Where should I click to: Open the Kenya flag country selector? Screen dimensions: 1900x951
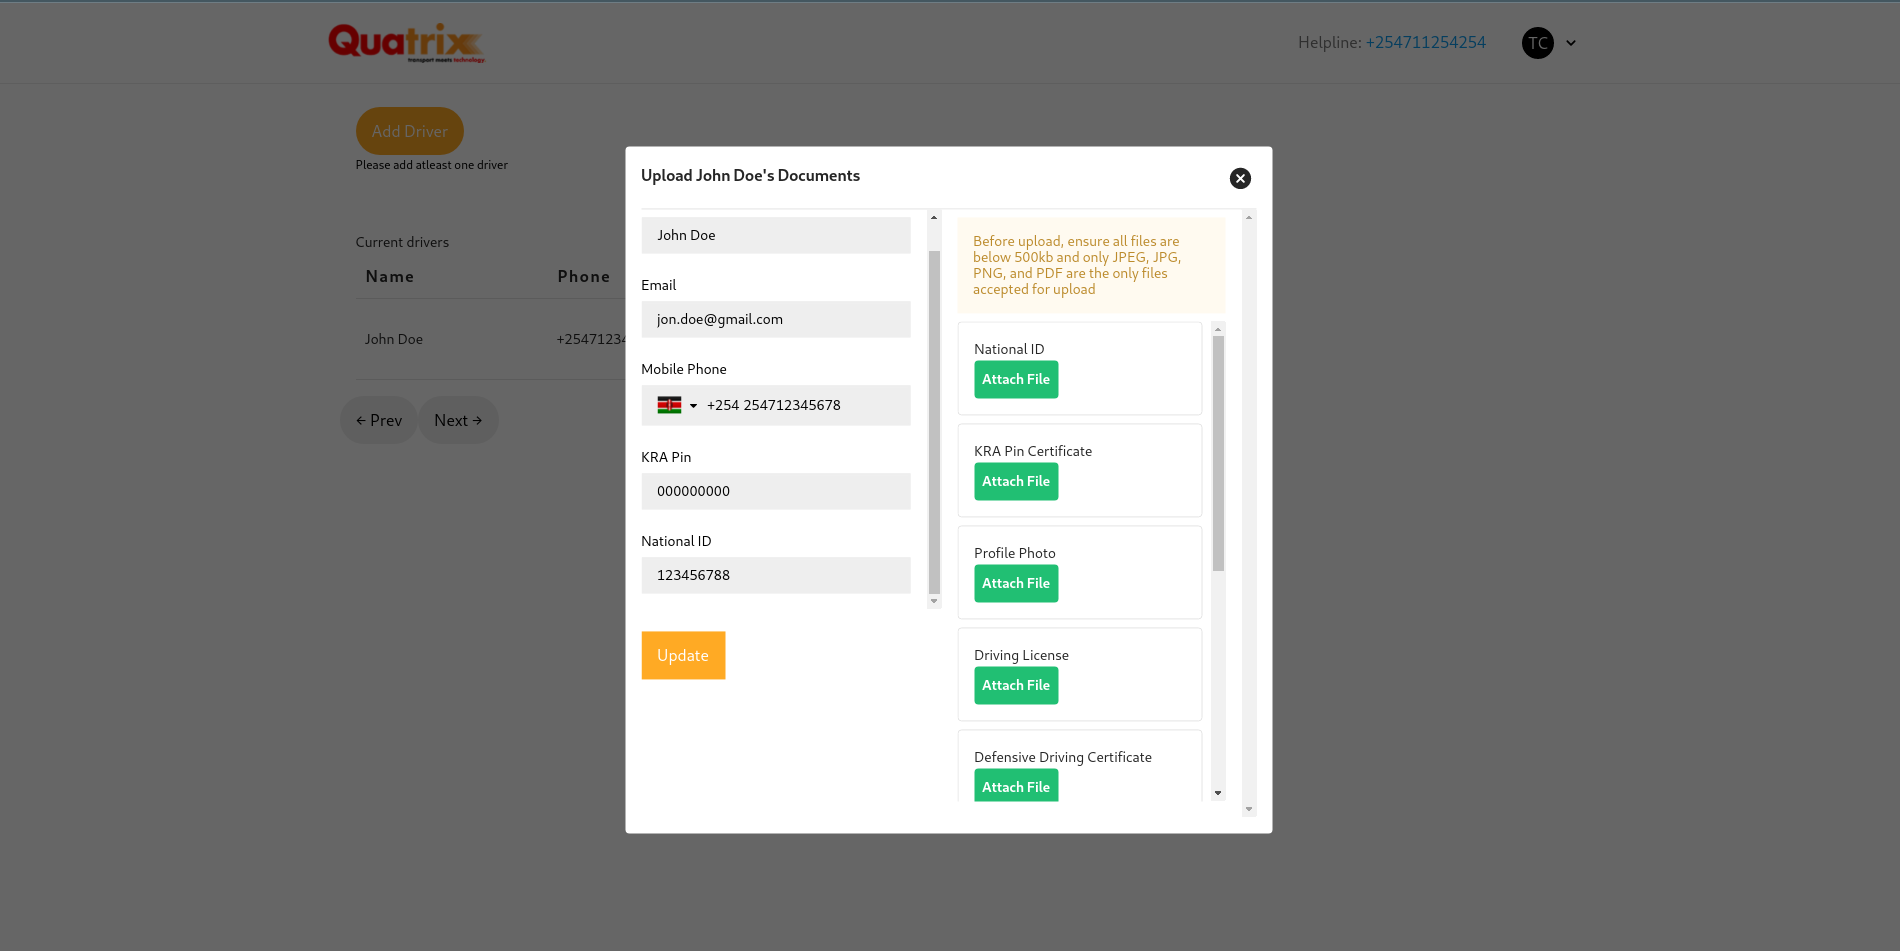click(677, 405)
